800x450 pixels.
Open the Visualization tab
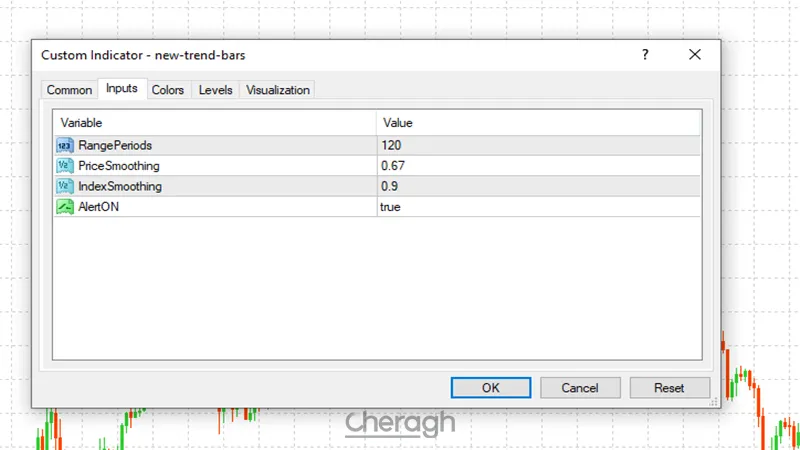click(278, 90)
